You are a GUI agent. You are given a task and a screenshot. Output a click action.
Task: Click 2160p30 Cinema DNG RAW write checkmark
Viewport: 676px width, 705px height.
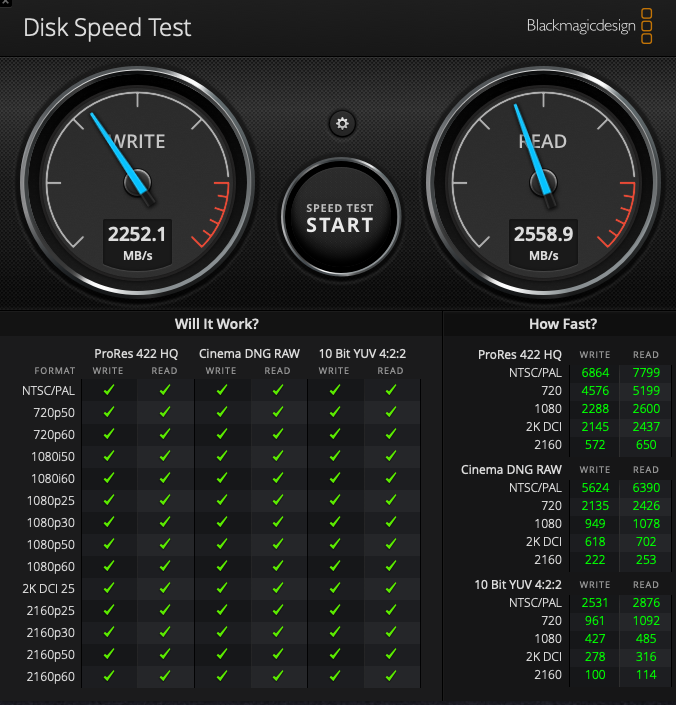[x=222, y=632]
